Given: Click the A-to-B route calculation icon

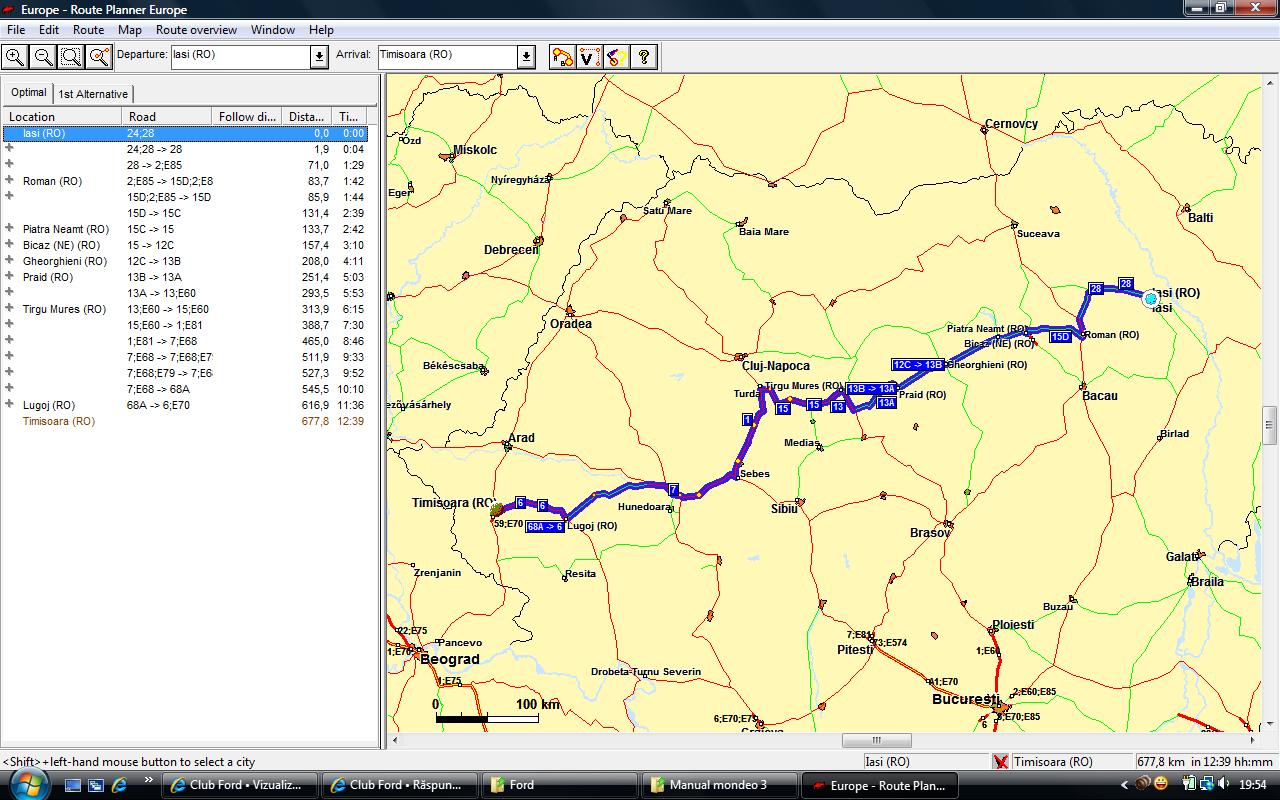Looking at the screenshot, I should tap(563, 57).
